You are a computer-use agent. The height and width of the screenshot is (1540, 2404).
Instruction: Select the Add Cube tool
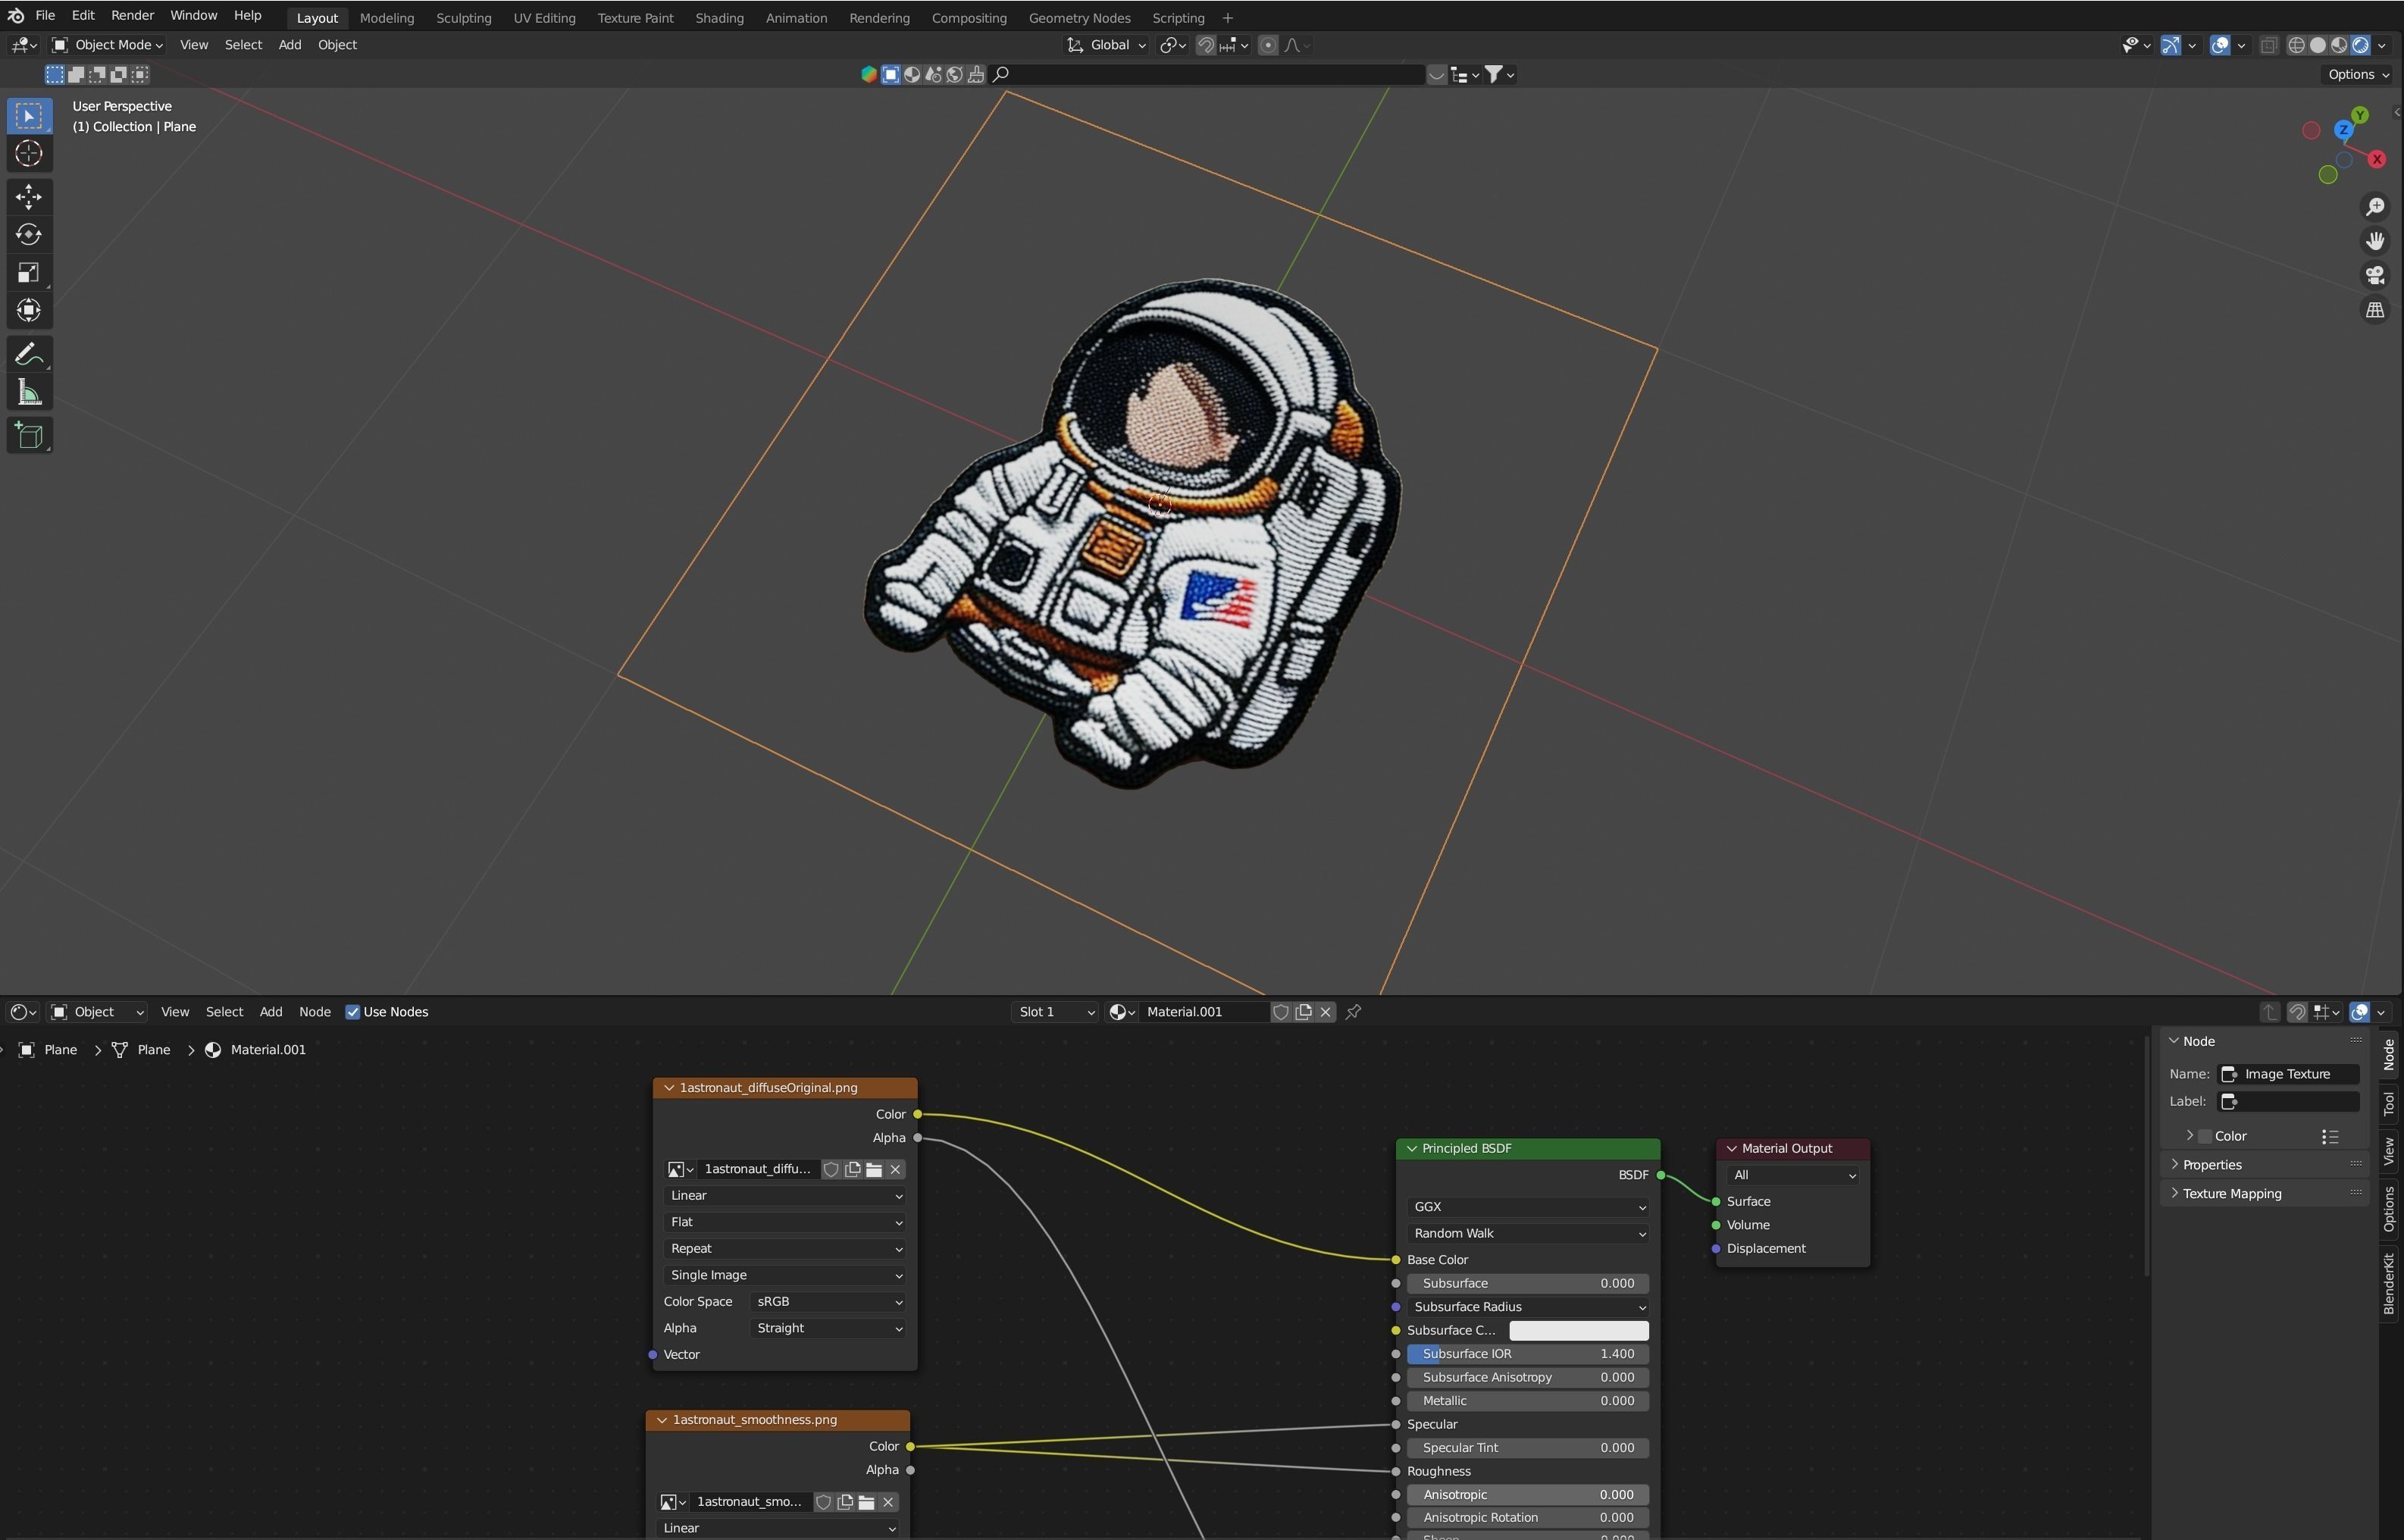pyautogui.click(x=28, y=436)
